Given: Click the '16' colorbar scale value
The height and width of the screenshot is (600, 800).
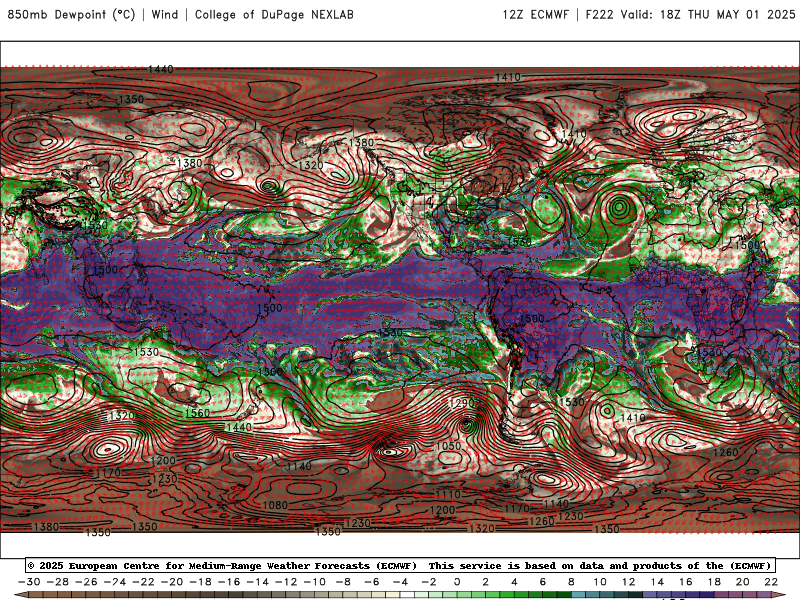Looking at the screenshot, I should [x=686, y=582].
